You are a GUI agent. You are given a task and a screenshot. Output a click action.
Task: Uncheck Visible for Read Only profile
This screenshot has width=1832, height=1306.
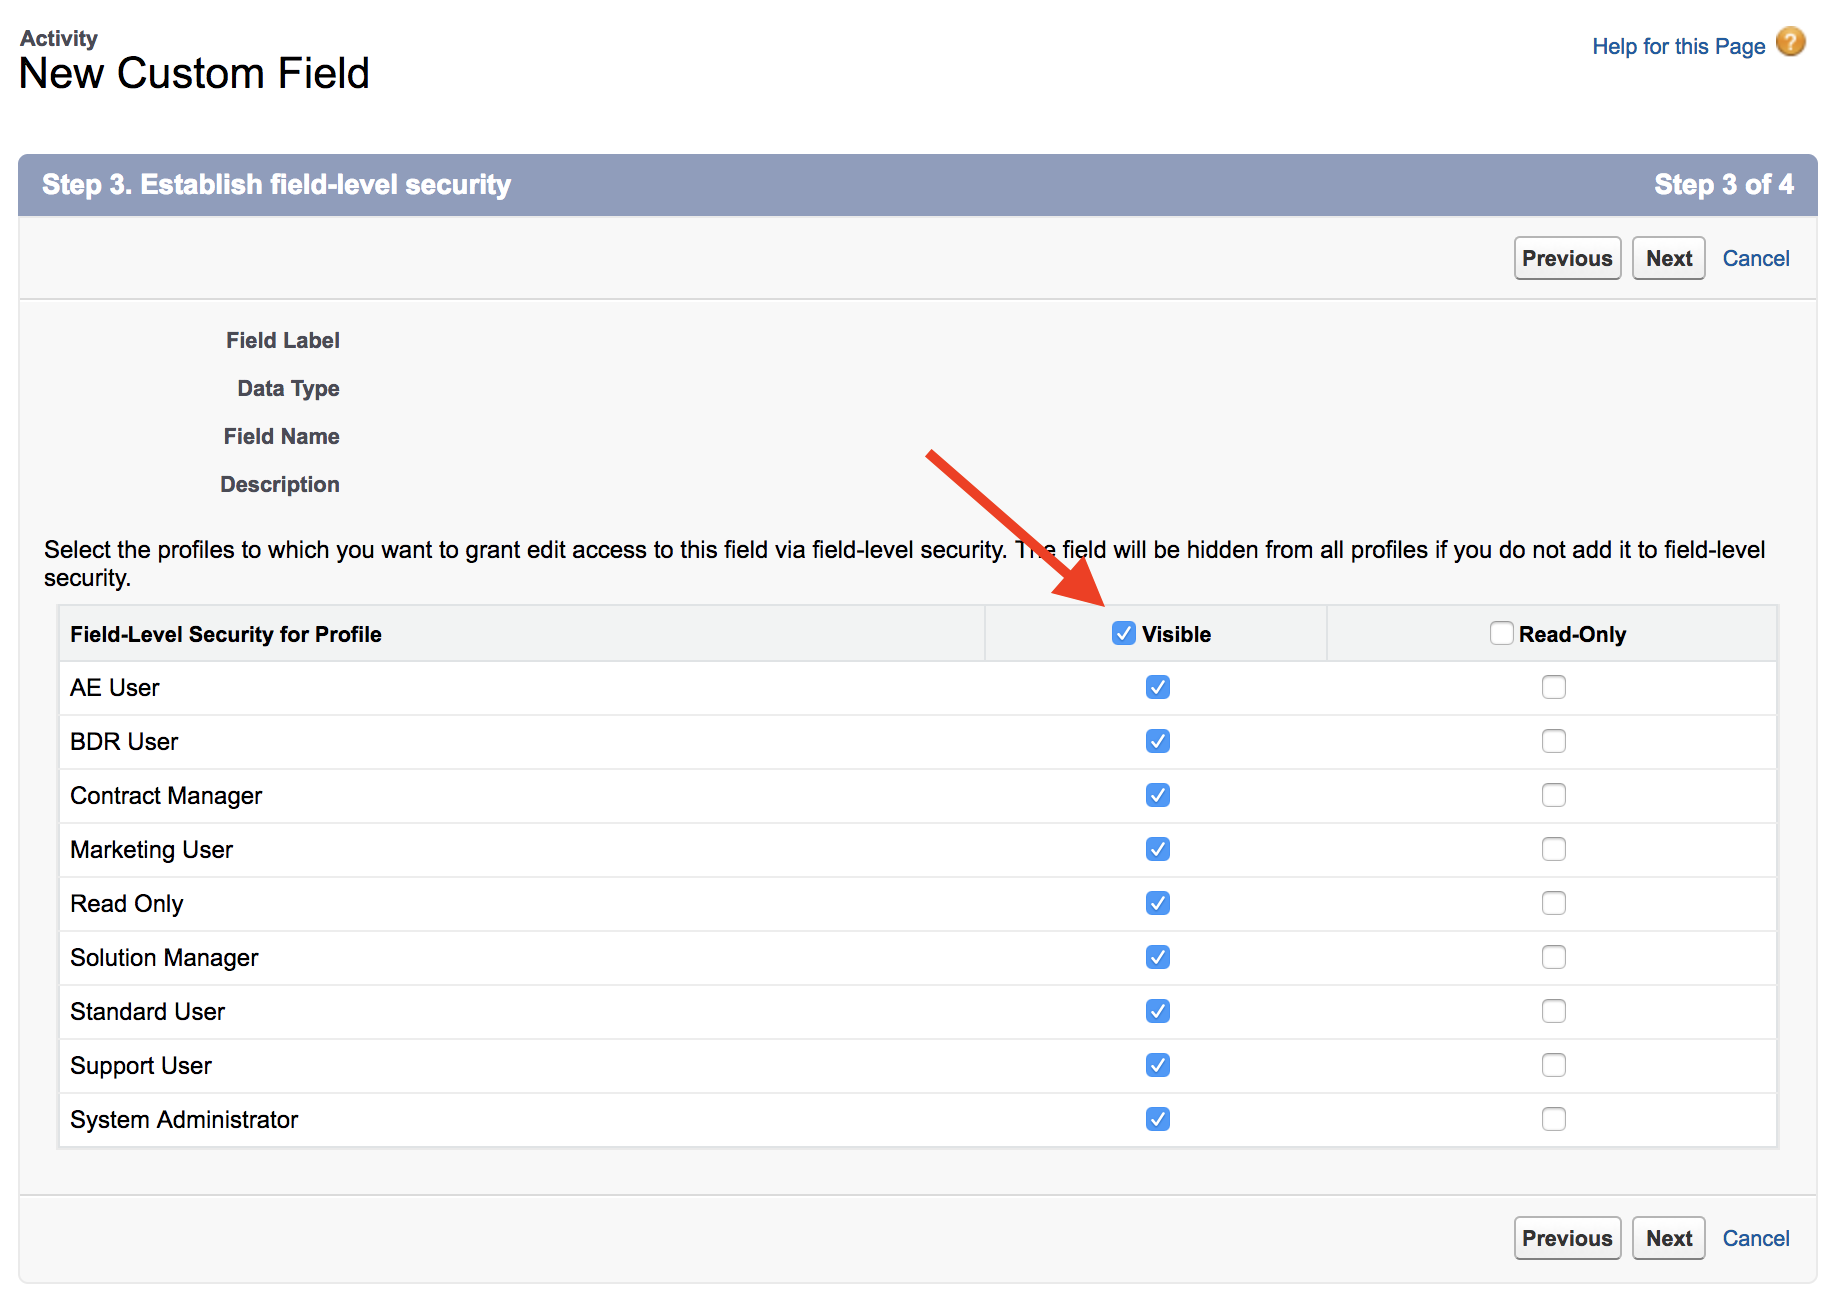coord(1158,903)
